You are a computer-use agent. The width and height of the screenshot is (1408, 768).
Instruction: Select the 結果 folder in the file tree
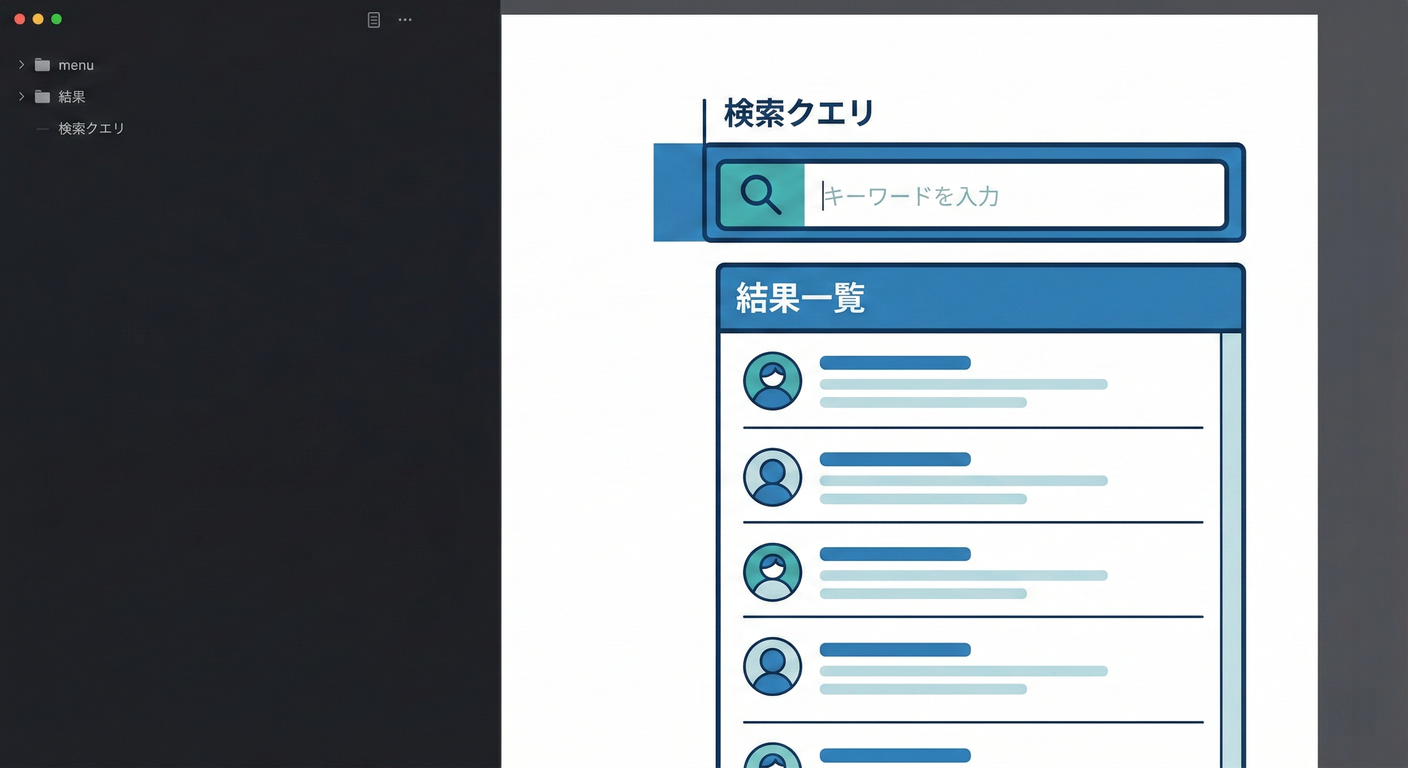click(71, 96)
